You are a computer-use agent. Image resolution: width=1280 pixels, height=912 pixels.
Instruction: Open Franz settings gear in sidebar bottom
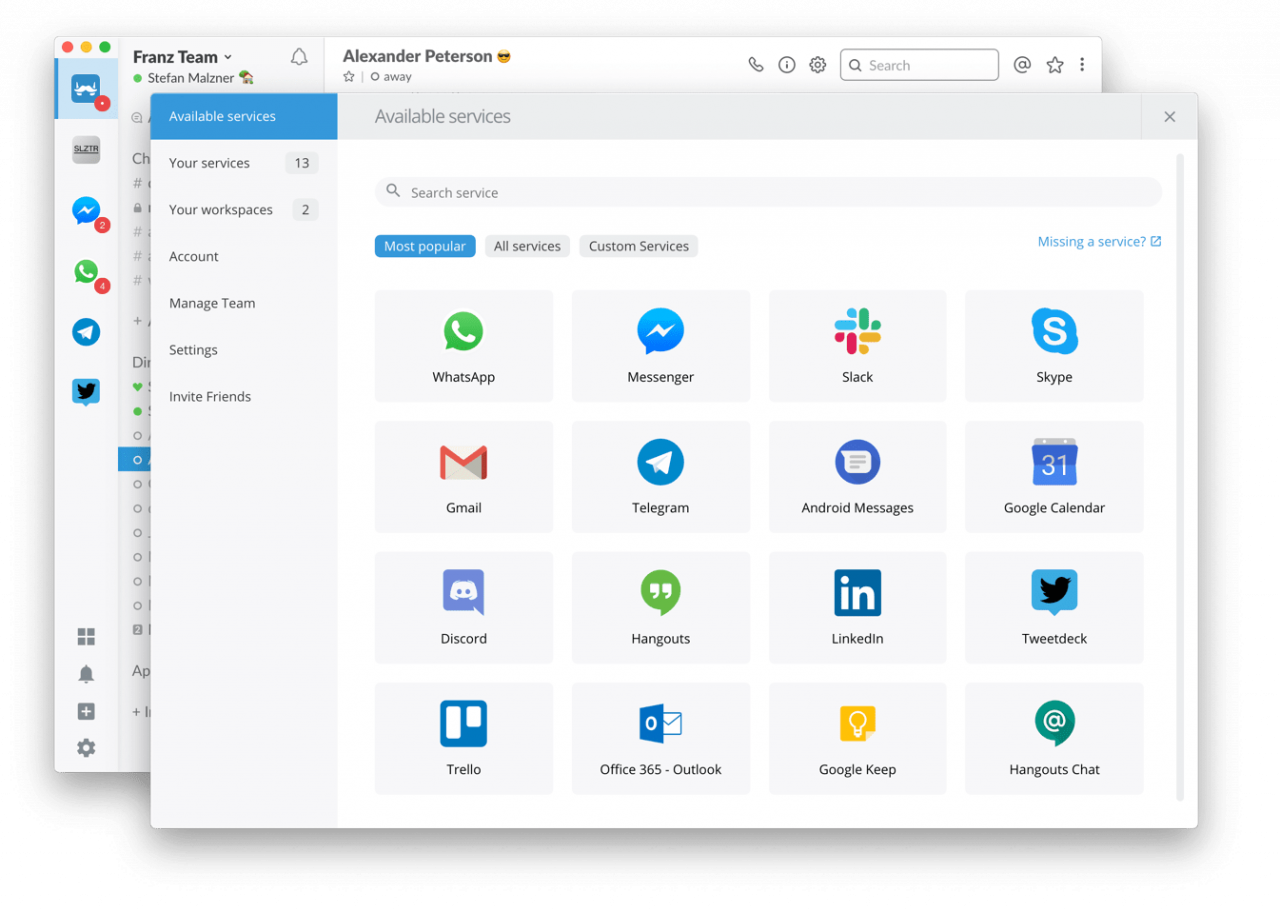(x=87, y=748)
